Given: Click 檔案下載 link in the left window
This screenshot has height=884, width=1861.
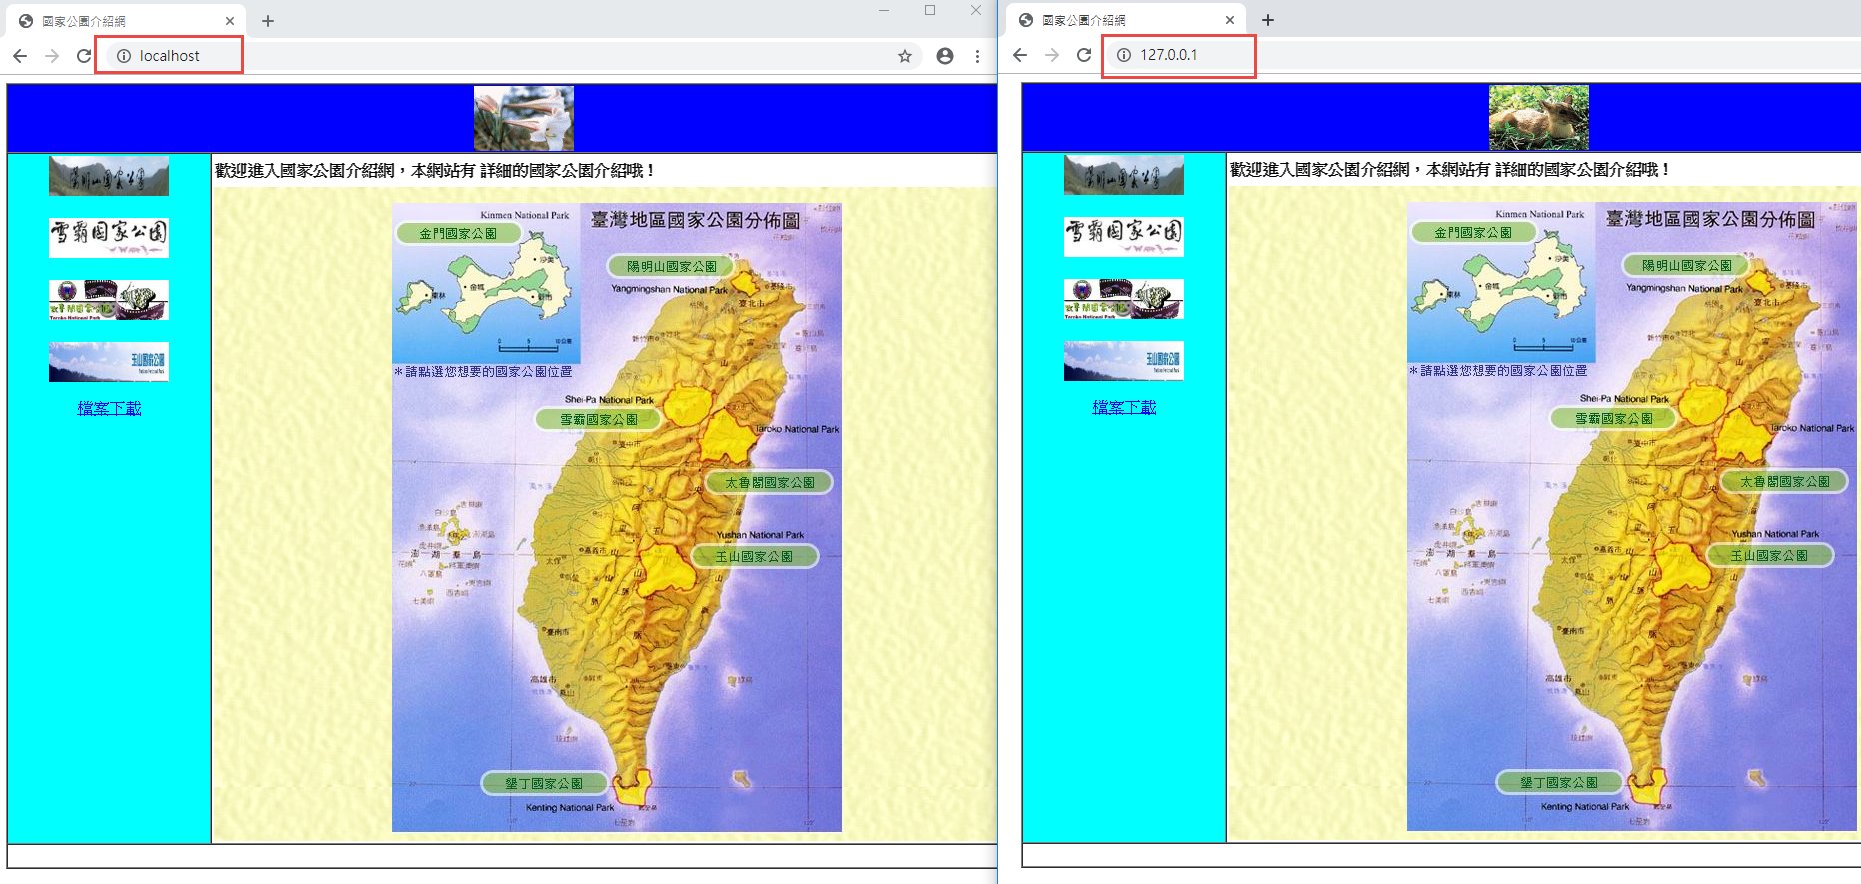Looking at the screenshot, I should (x=109, y=408).
